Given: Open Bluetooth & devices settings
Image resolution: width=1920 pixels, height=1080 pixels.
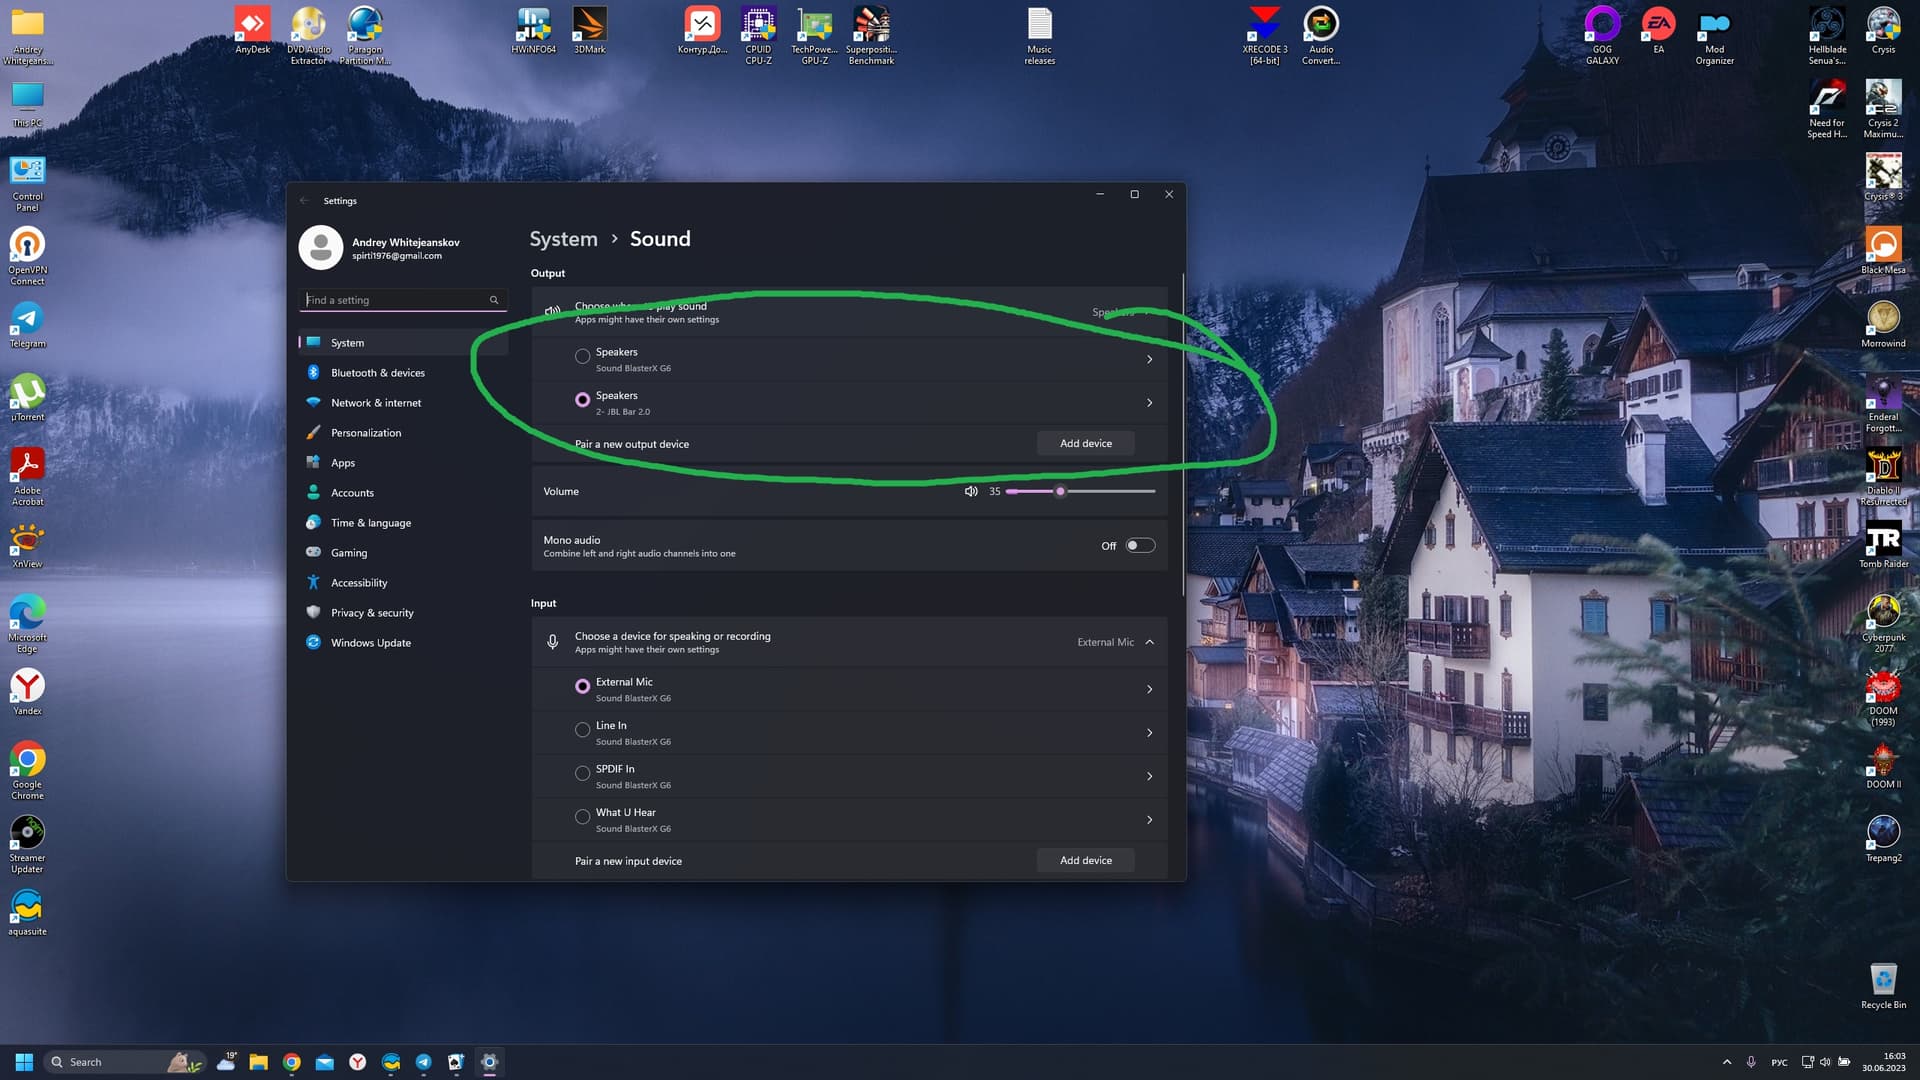Looking at the screenshot, I should tap(377, 373).
